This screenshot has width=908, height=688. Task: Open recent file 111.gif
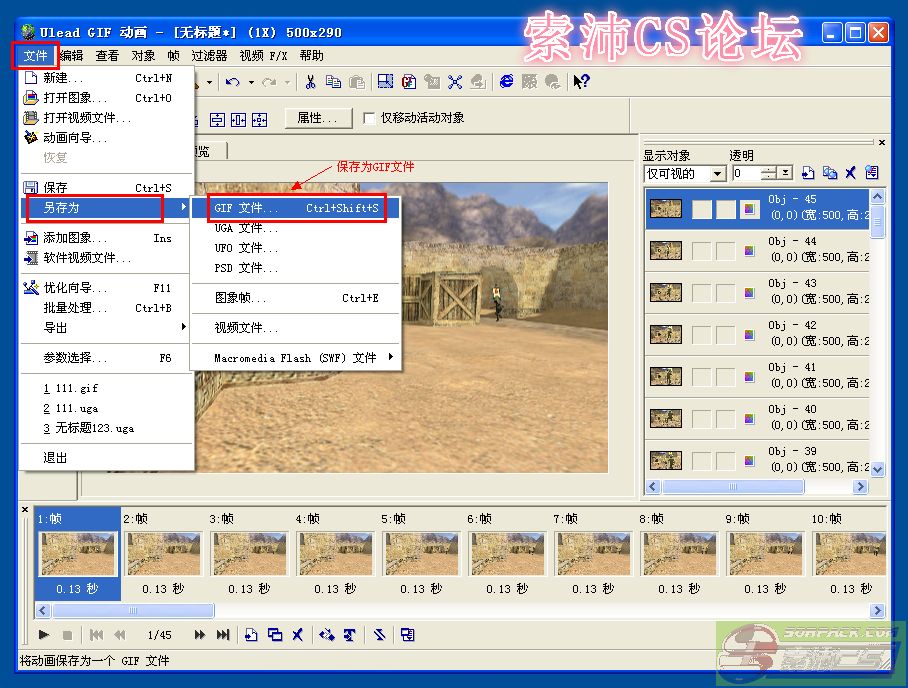pos(107,388)
